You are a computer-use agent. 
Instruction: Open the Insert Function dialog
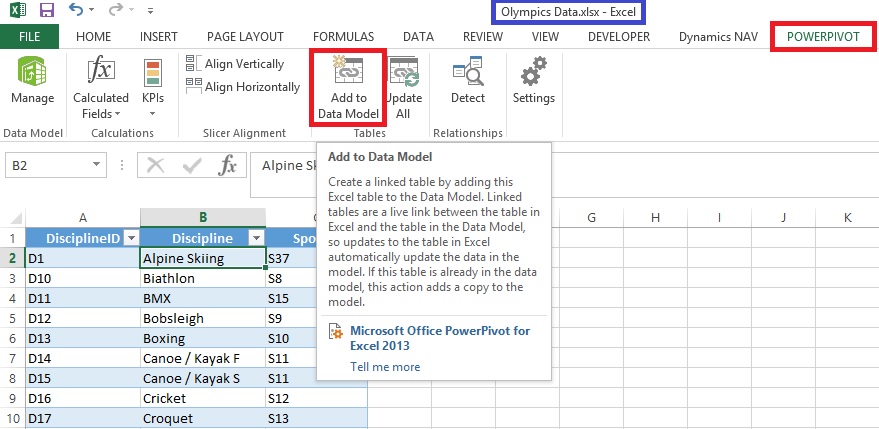[227, 165]
